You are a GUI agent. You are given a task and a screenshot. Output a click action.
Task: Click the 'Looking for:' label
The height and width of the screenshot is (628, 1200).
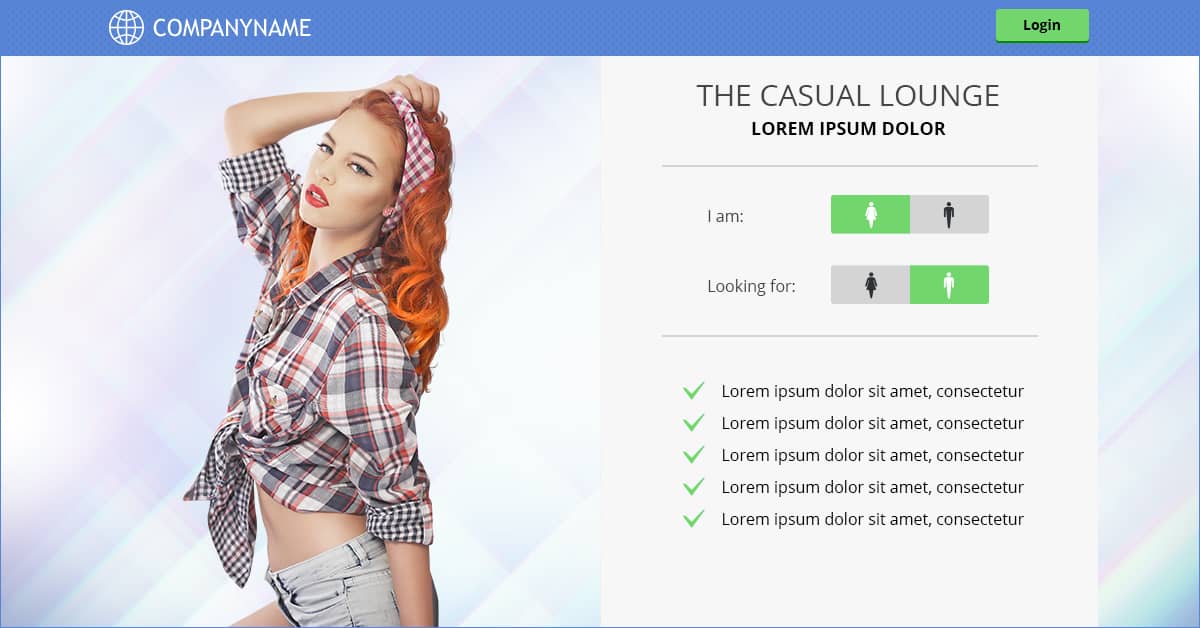tap(751, 286)
